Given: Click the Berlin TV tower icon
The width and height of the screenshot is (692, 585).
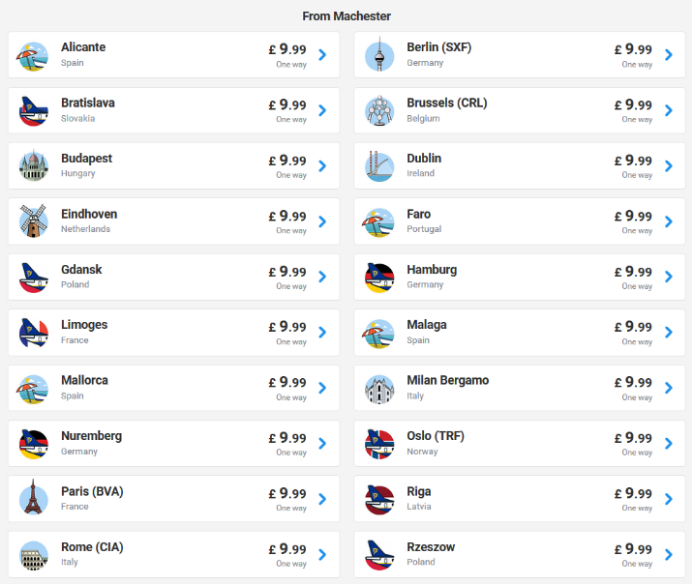Looking at the screenshot, I should [x=379, y=55].
